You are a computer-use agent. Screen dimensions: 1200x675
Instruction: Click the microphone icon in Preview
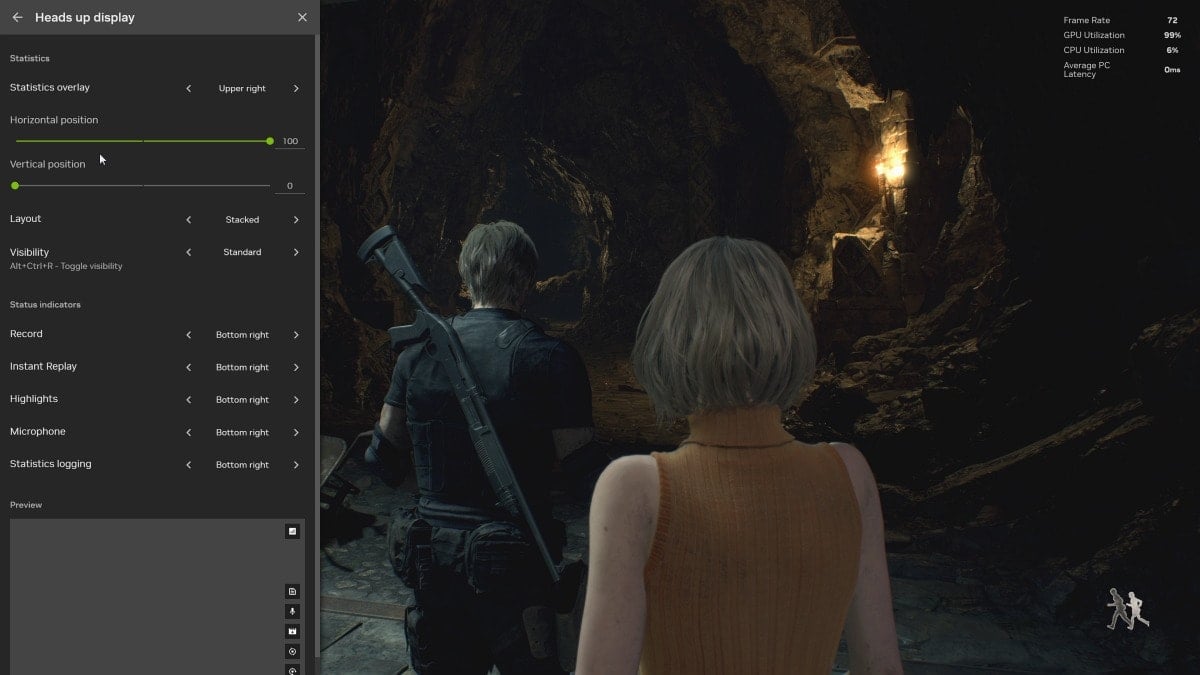292,611
